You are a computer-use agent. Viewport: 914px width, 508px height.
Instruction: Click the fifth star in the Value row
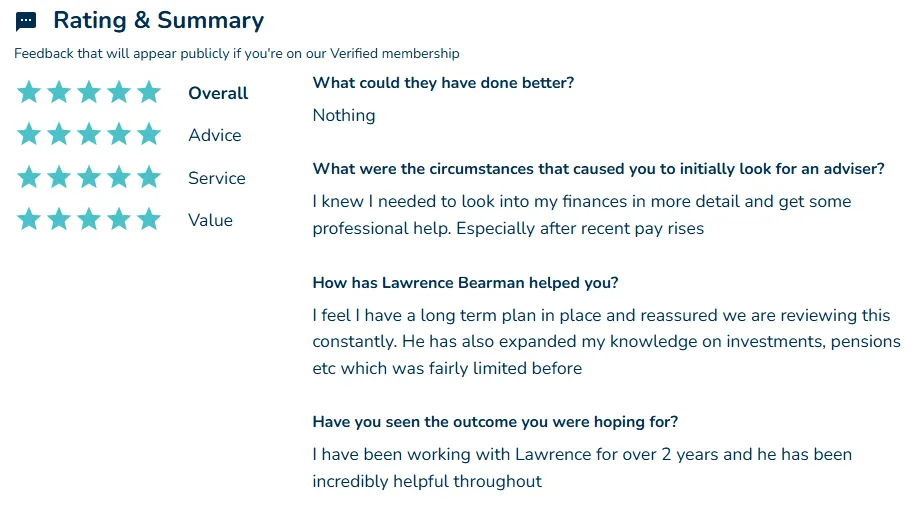click(149, 219)
